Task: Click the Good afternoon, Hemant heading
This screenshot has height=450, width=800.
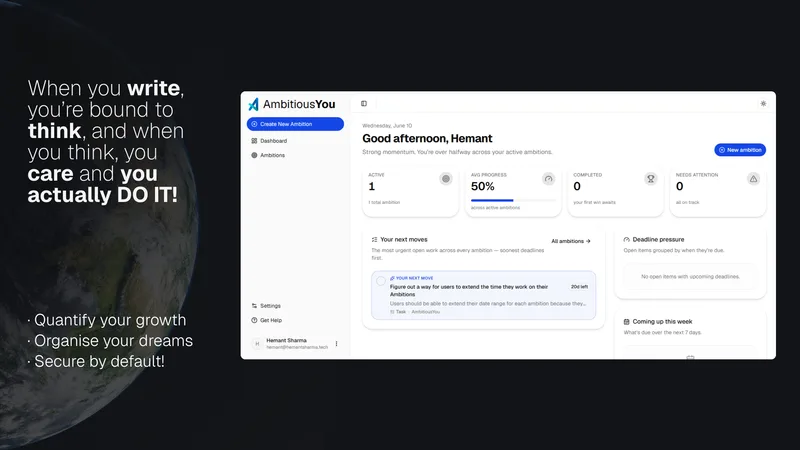Action: [x=427, y=138]
